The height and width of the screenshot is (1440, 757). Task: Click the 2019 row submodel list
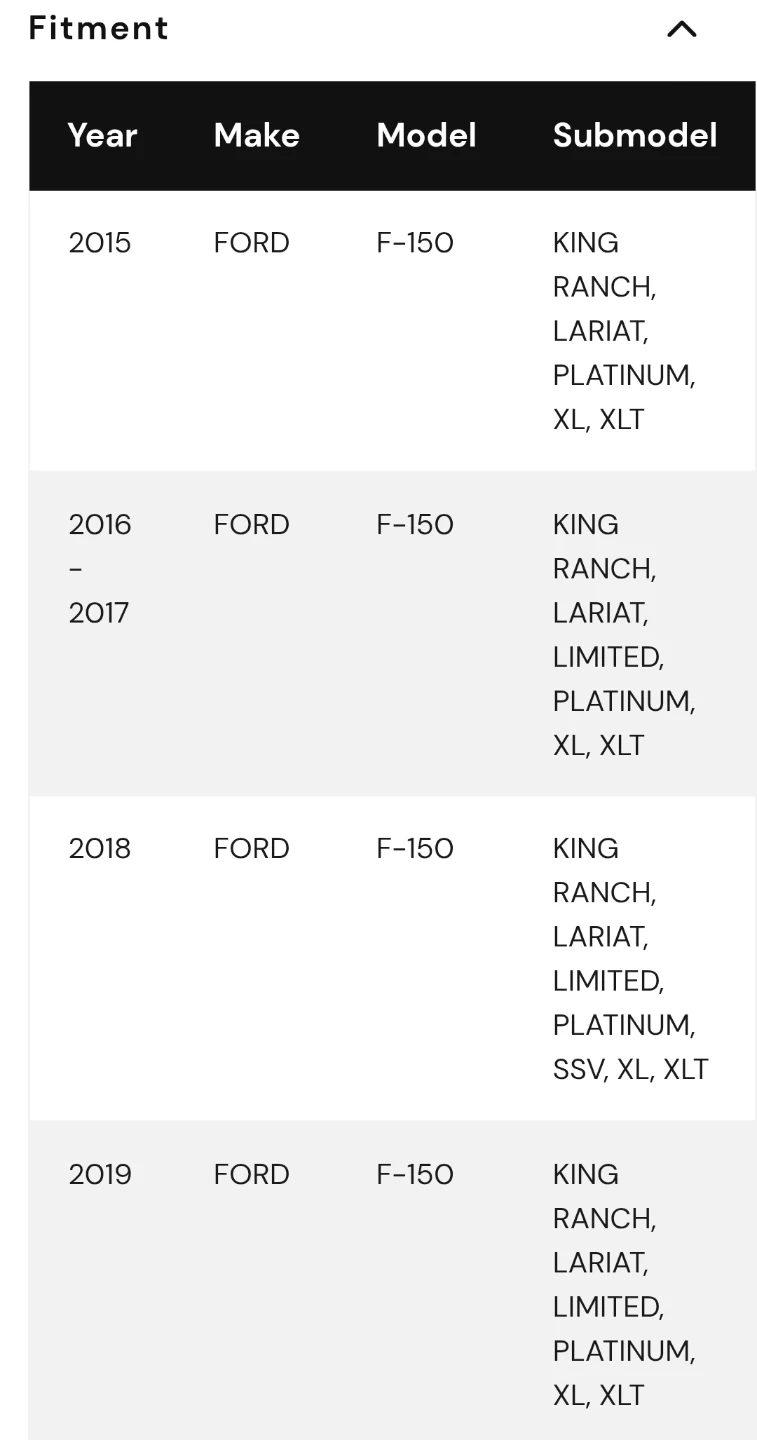point(623,1284)
